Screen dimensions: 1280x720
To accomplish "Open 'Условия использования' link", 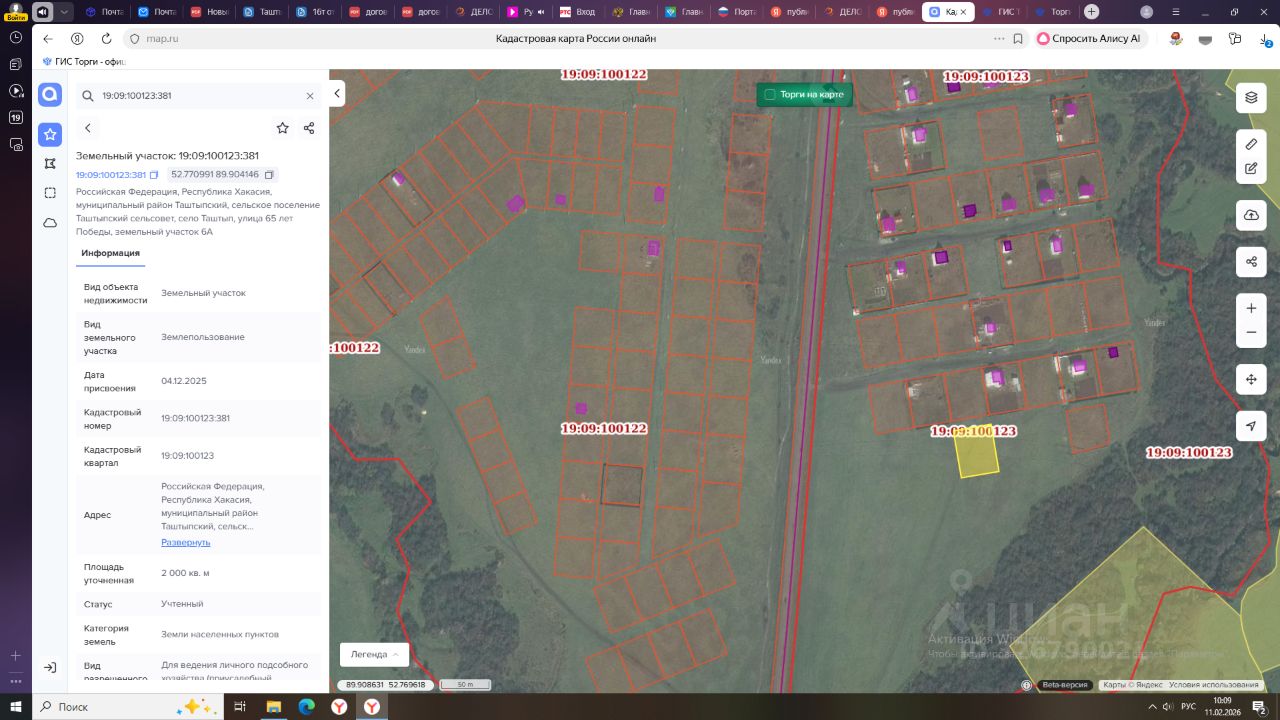I will (x=1214, y=685).
